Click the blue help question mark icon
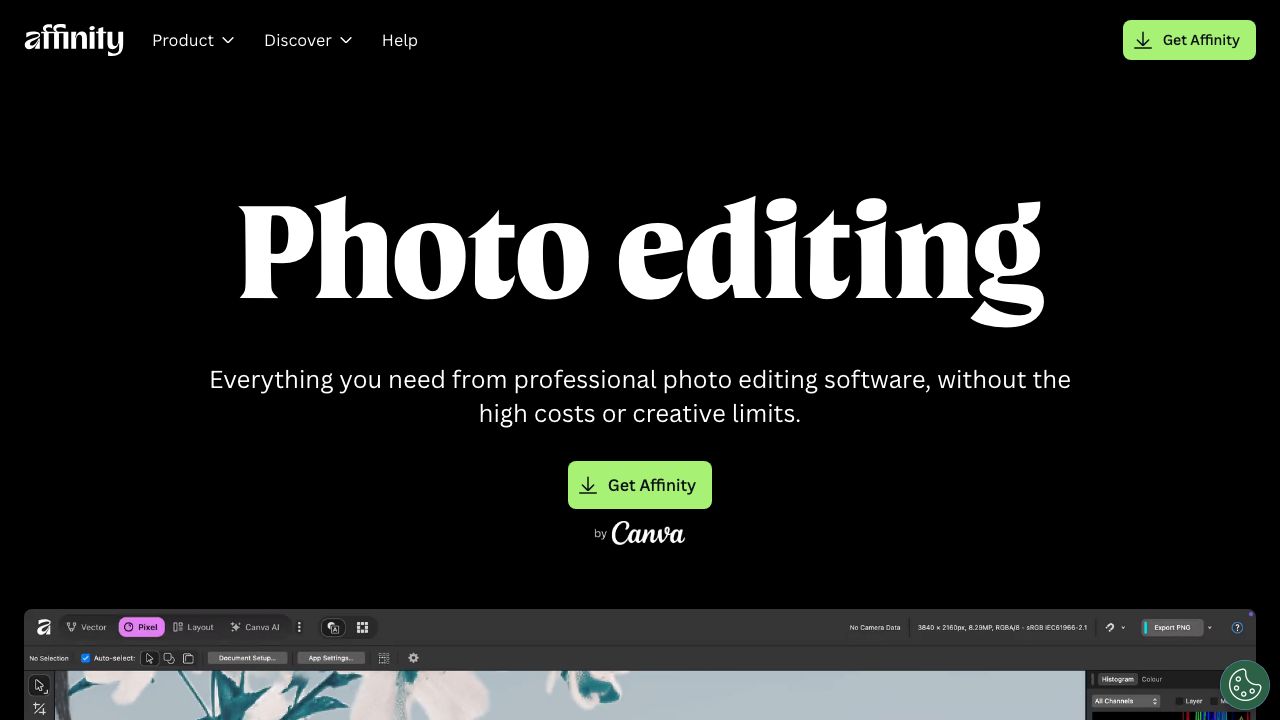Viewport: 1280px width, 720px height. [1237, 628]
